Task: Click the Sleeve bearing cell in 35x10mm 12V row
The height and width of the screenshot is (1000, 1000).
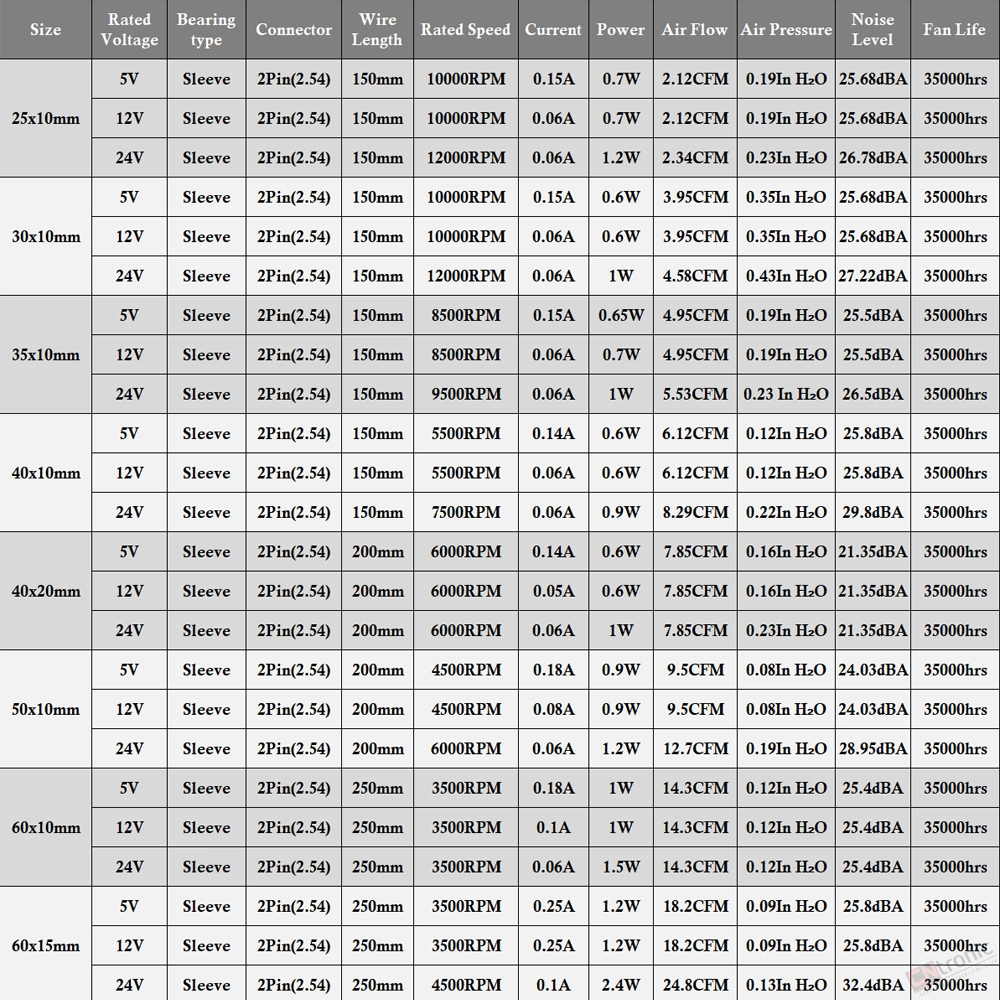Action: (206, 355)
